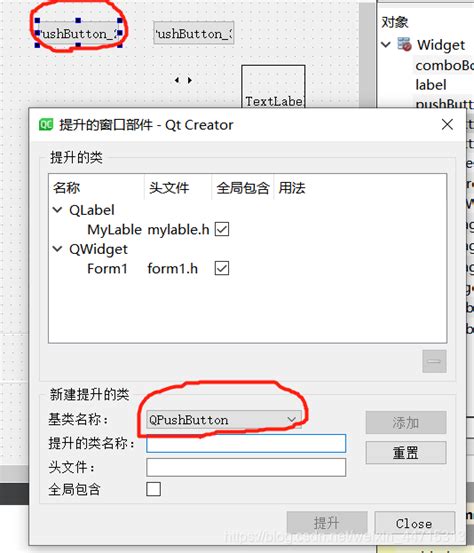
Task: Collapse the Widget node in object tree
Action: pos(386,45)
